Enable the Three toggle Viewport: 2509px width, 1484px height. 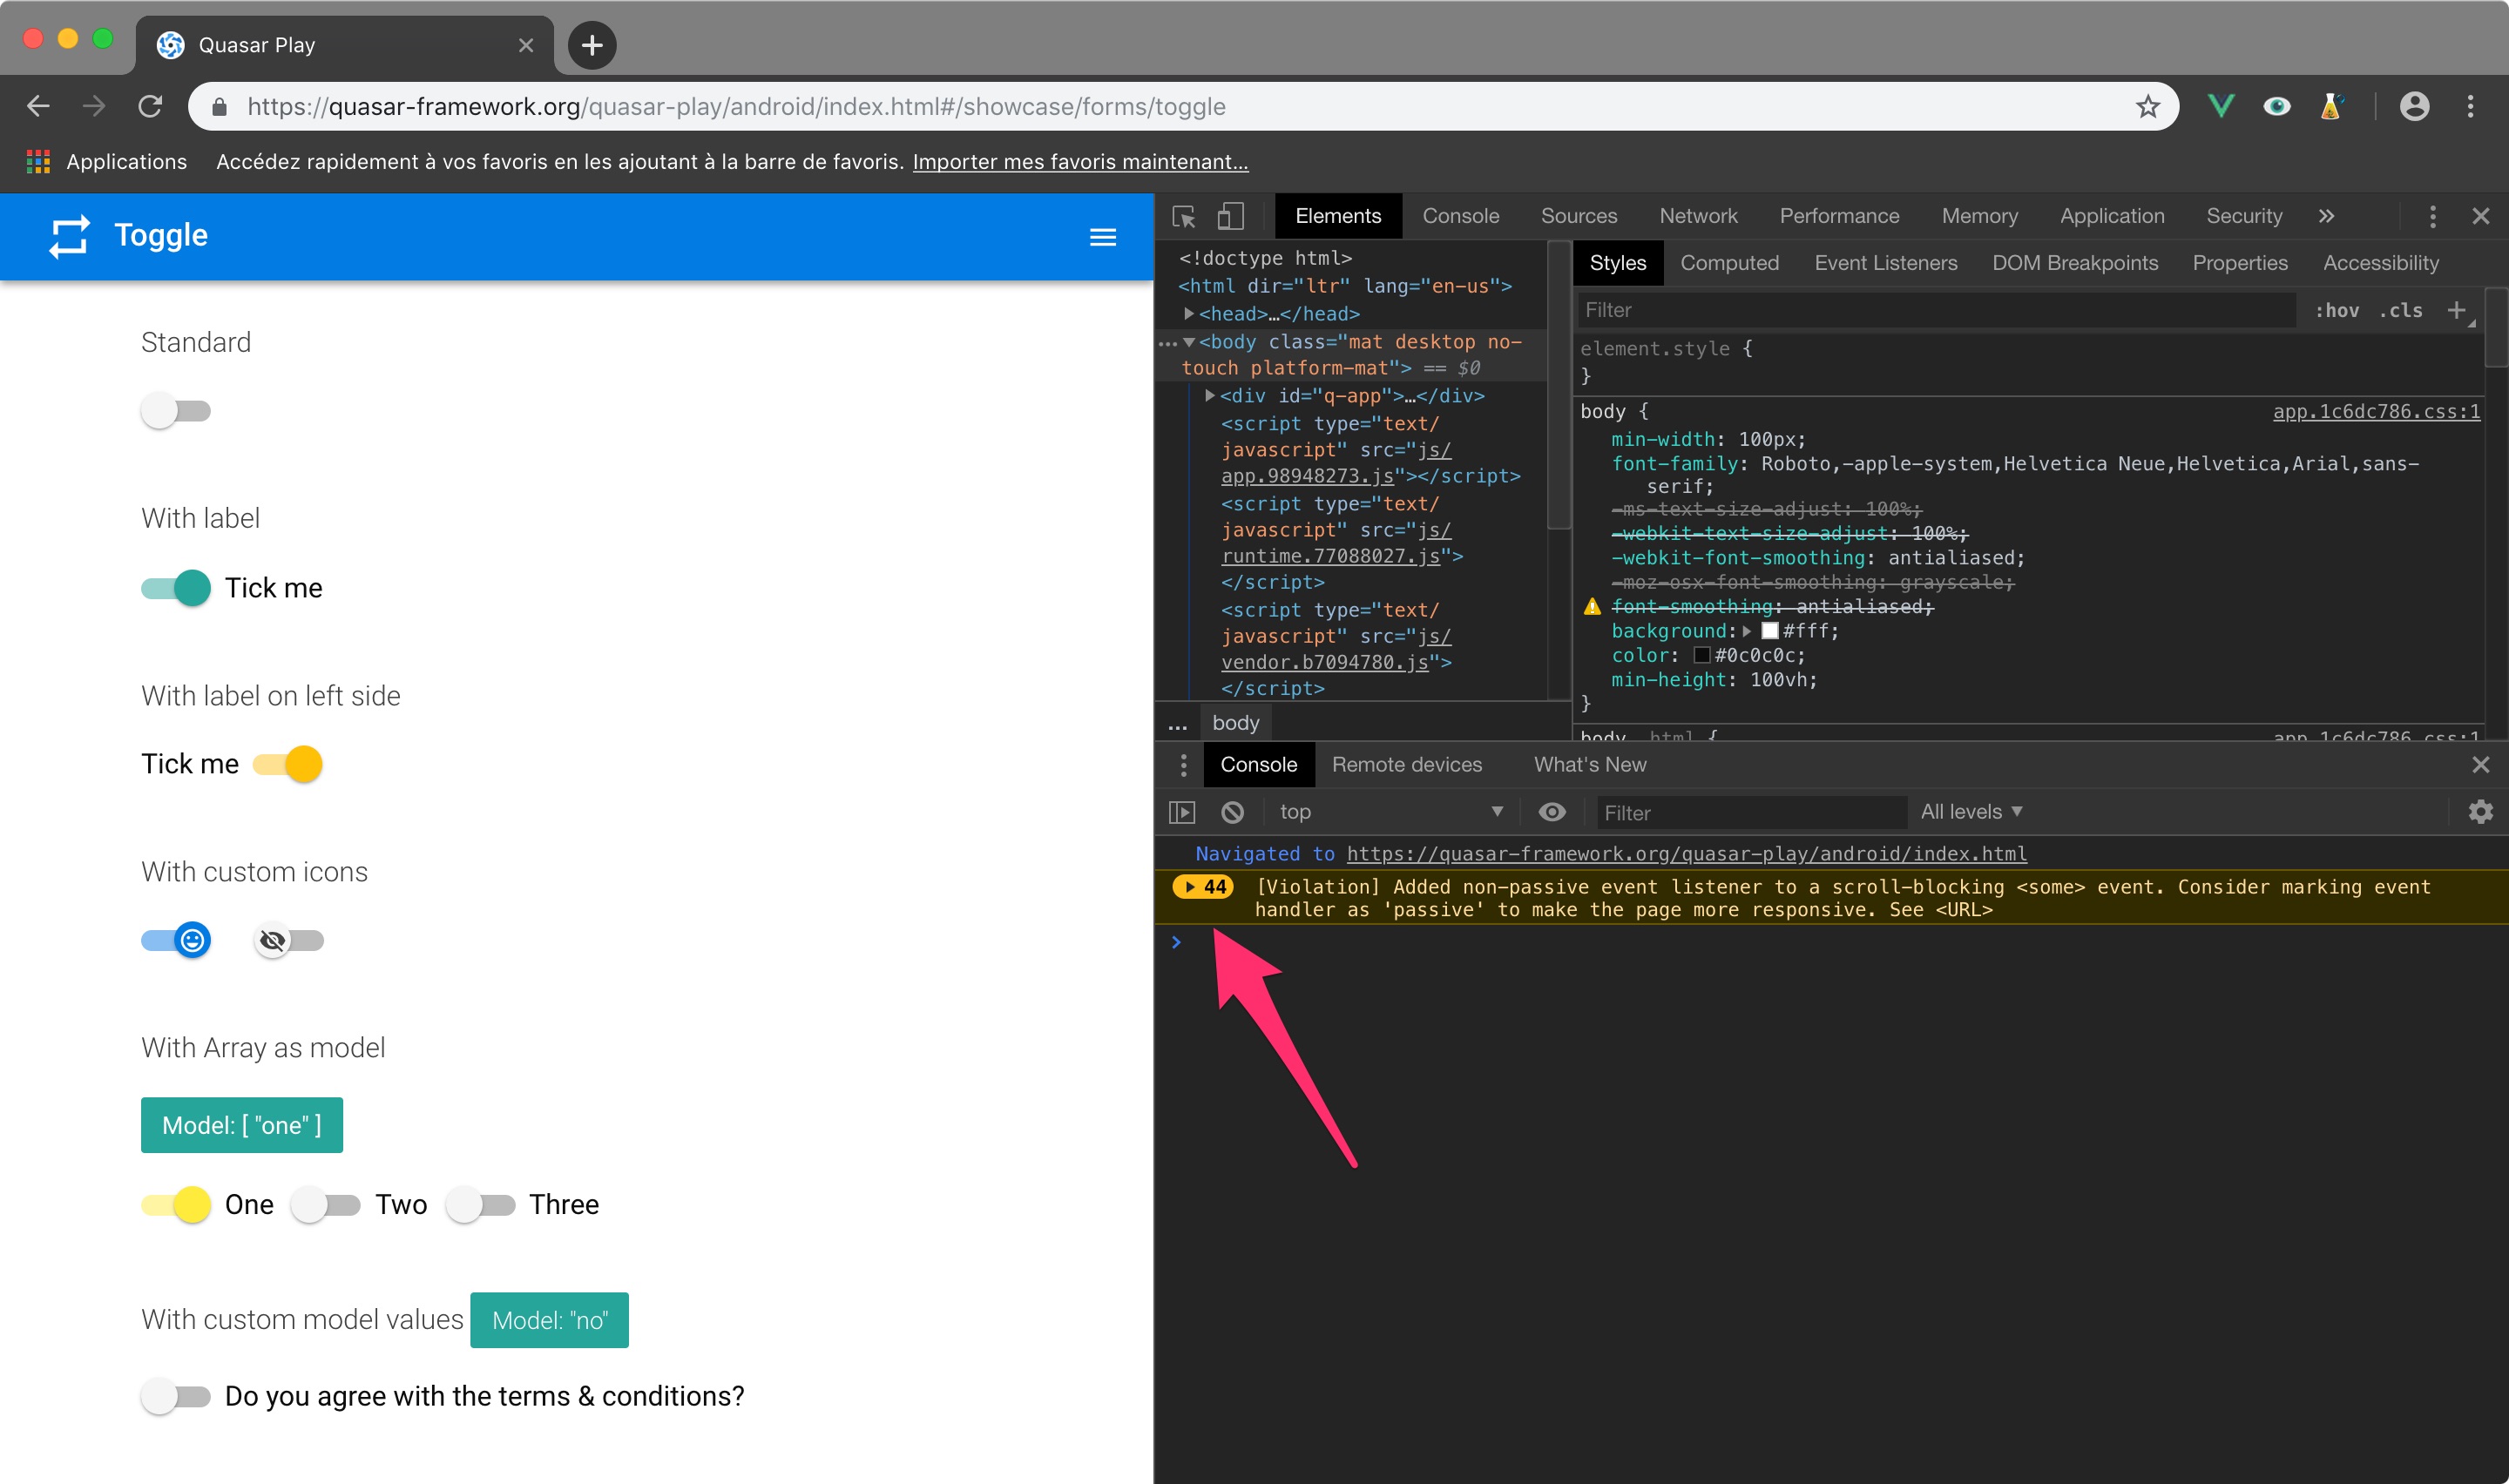(482, 1204)
